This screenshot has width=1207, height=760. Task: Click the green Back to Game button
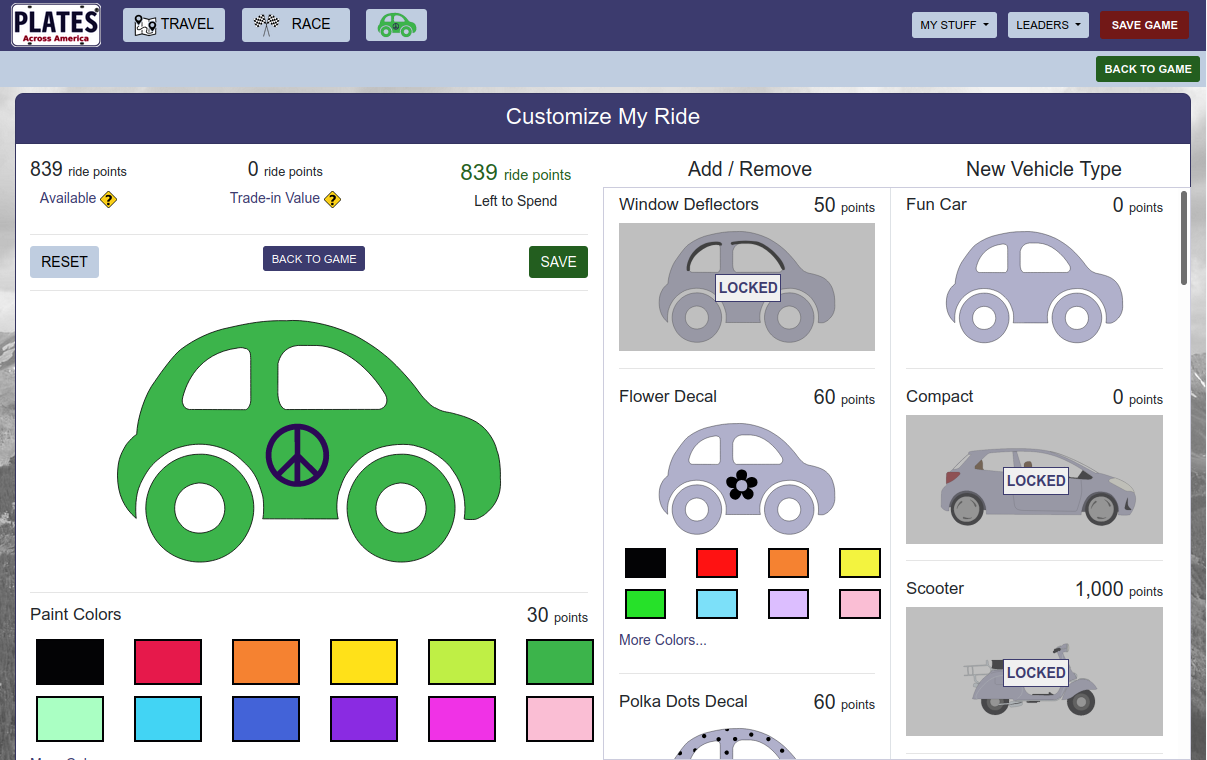click(x=1147, y=69)
